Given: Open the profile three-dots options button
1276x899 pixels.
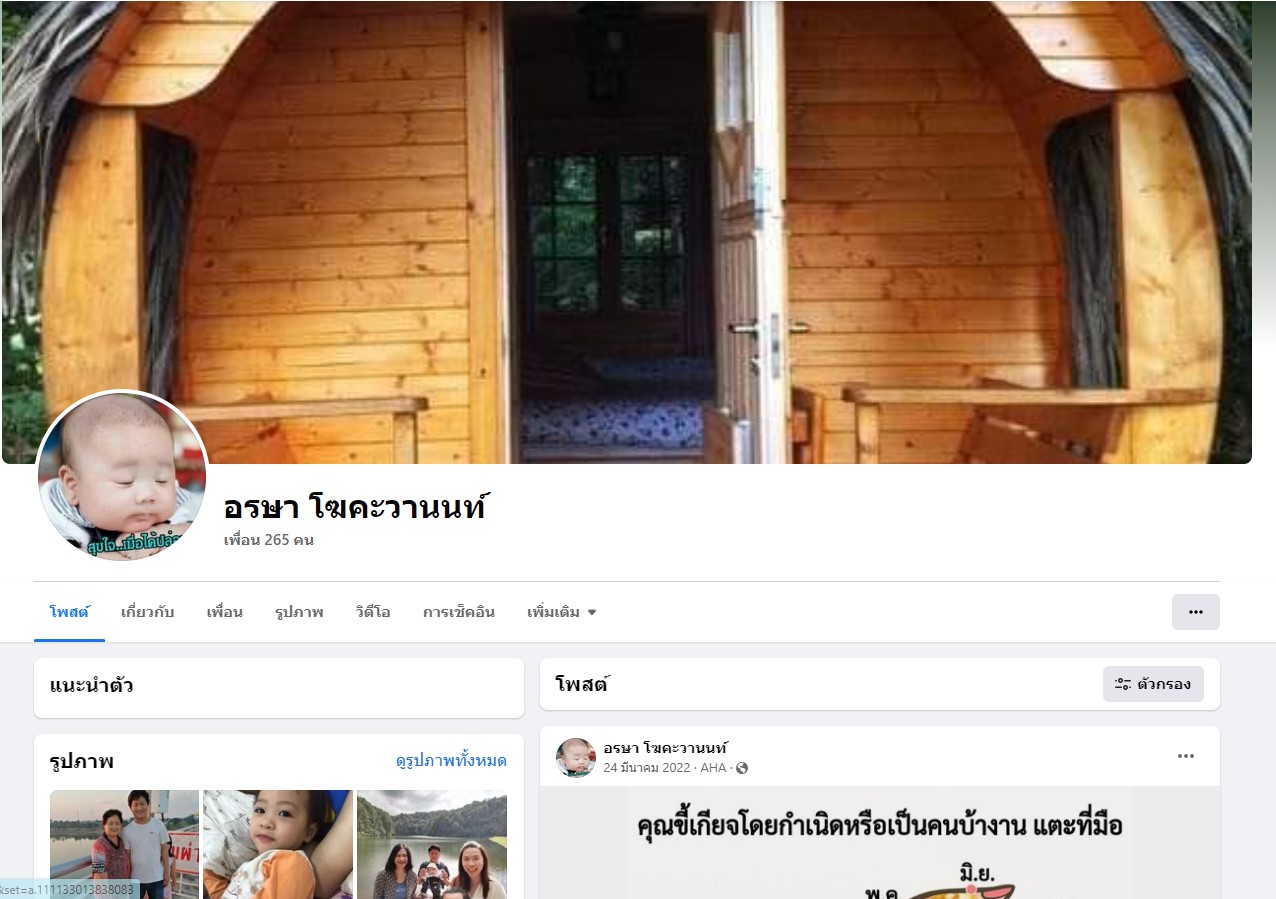Looking at the screenshot, I should (x=1195, y=612).
